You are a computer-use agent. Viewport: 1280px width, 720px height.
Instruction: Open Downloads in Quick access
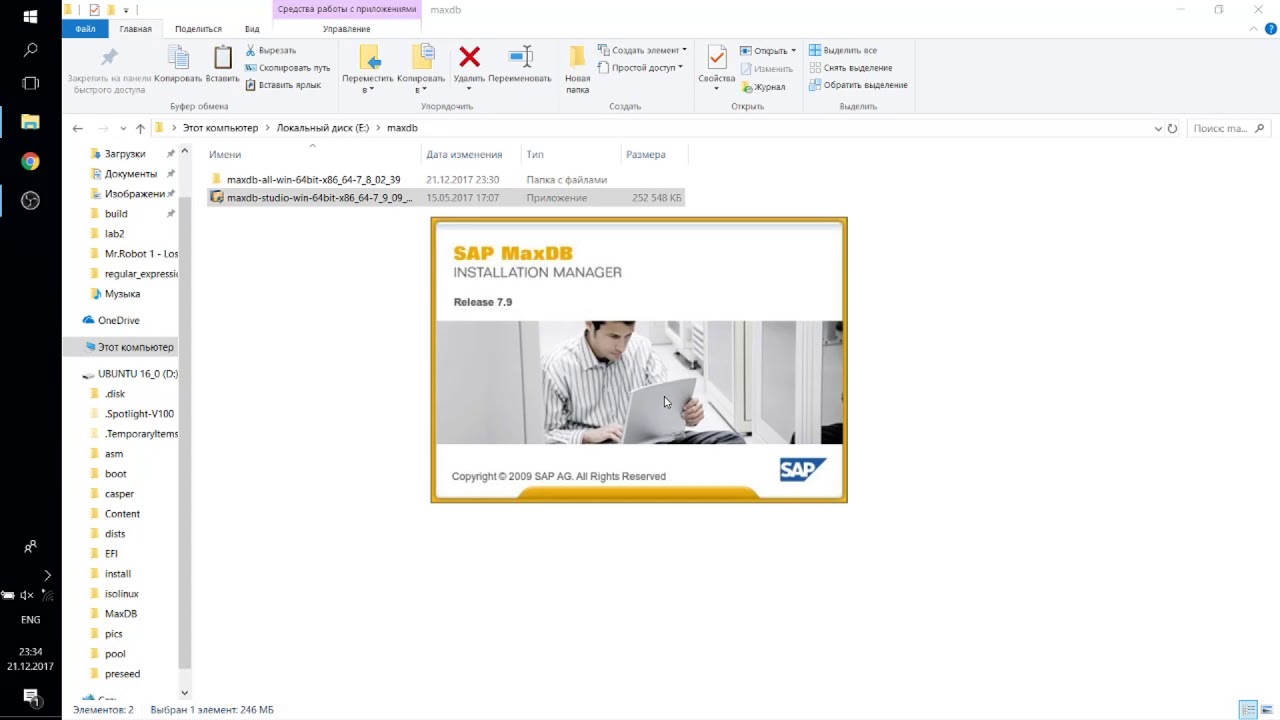point(125,154)
